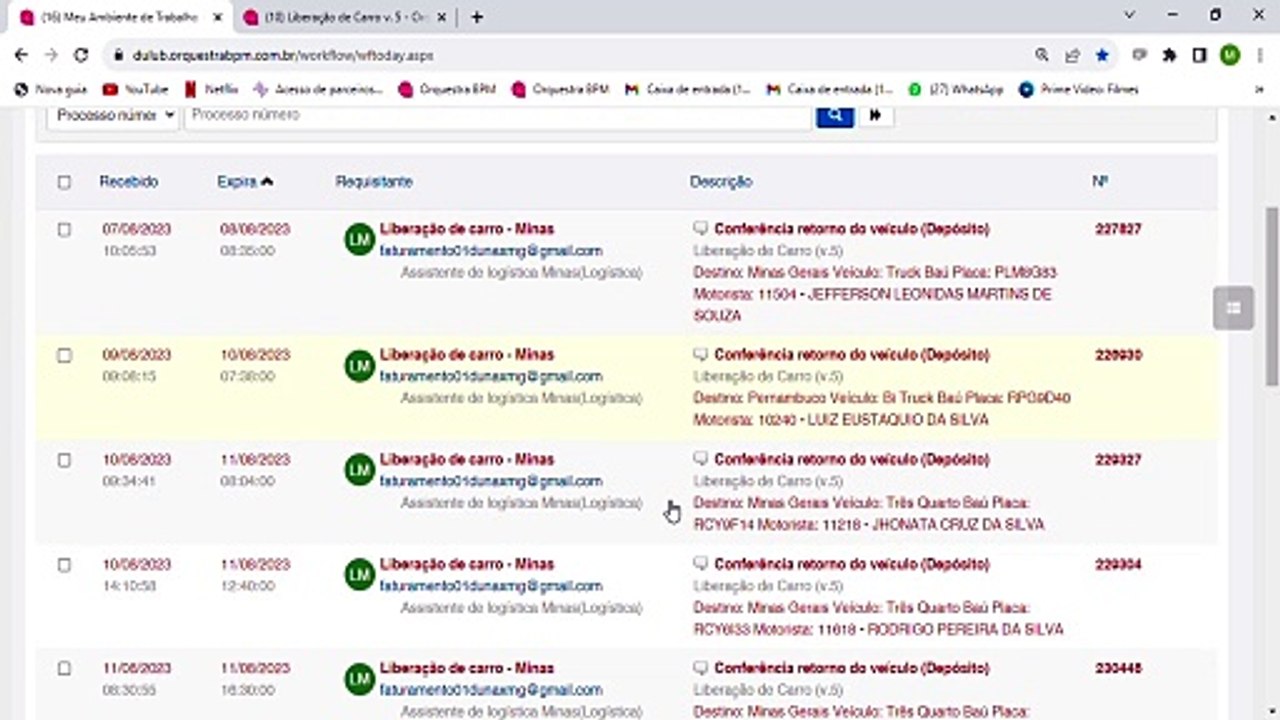Open the YouTube bookmark

(x=135, y=89)
